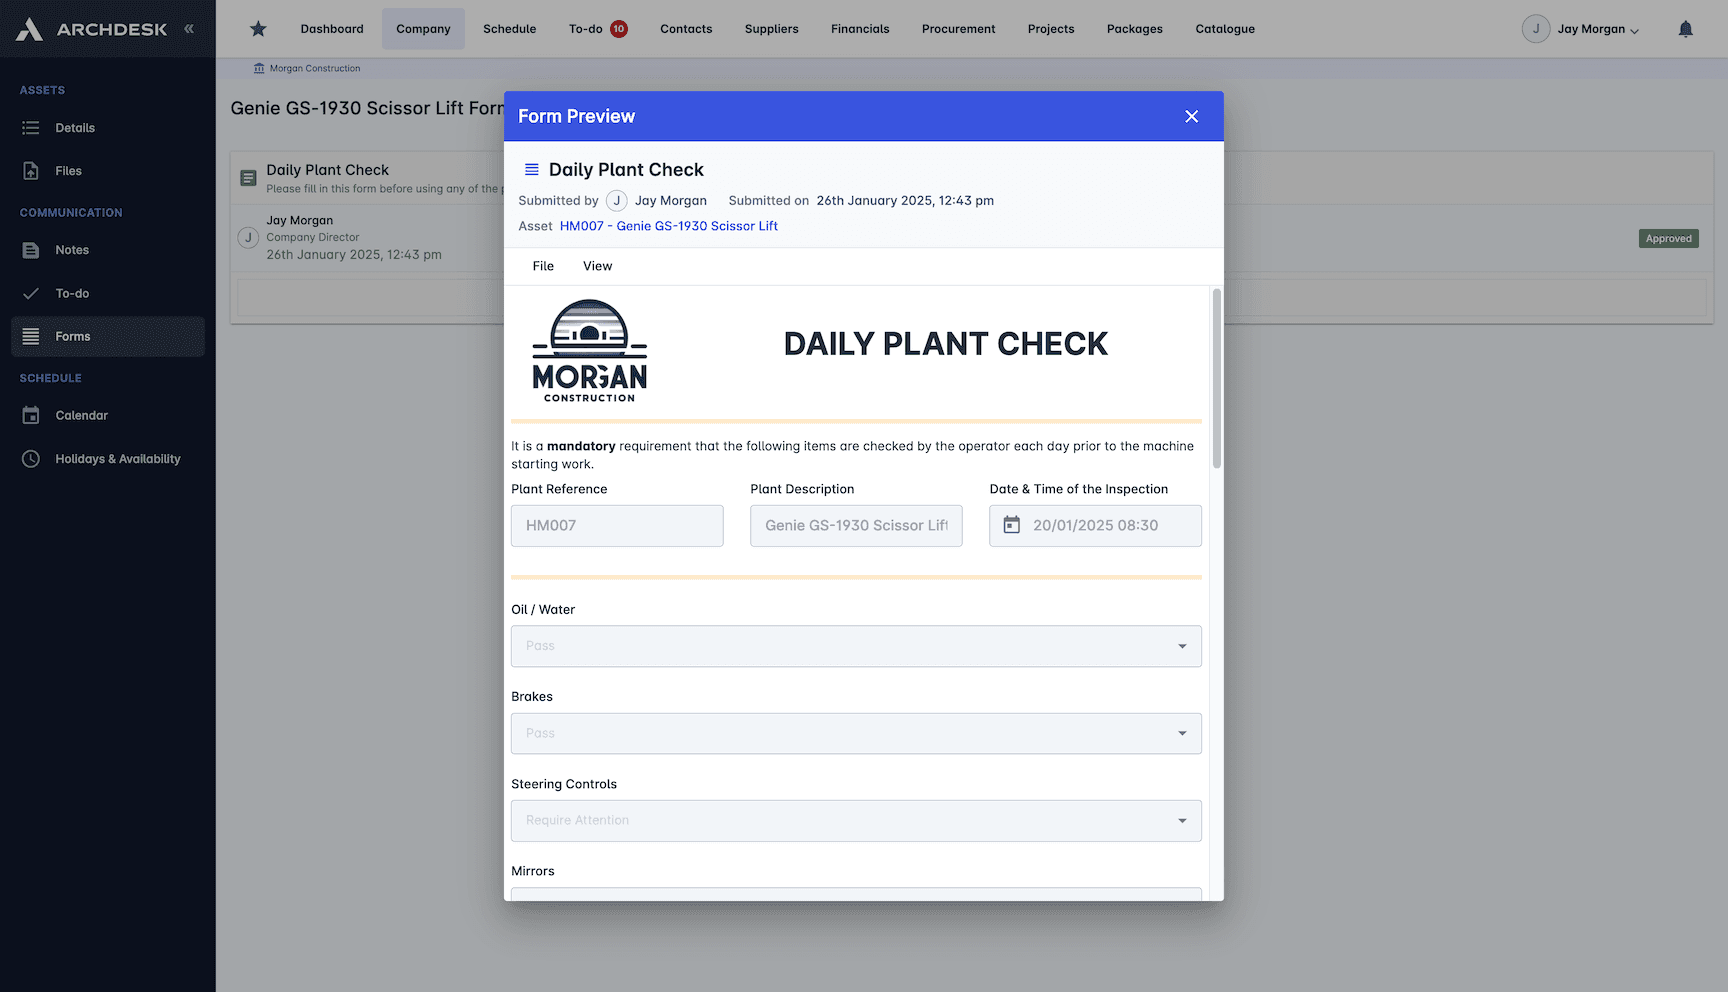The width and height of the screenshot is (1728, 992).
Task: Open the HM007 Genie Scissor Lift asset link
Action: coord(668,226)
